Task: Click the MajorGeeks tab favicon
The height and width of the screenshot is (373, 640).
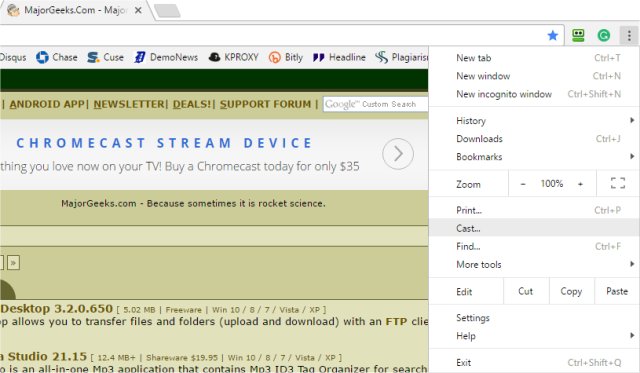Action: (13, 10)
